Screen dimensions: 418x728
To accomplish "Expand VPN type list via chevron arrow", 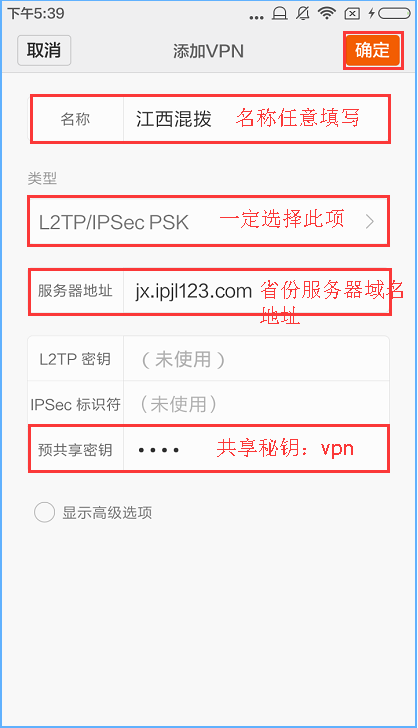I will pyautogui.click(x=370, y=221).
